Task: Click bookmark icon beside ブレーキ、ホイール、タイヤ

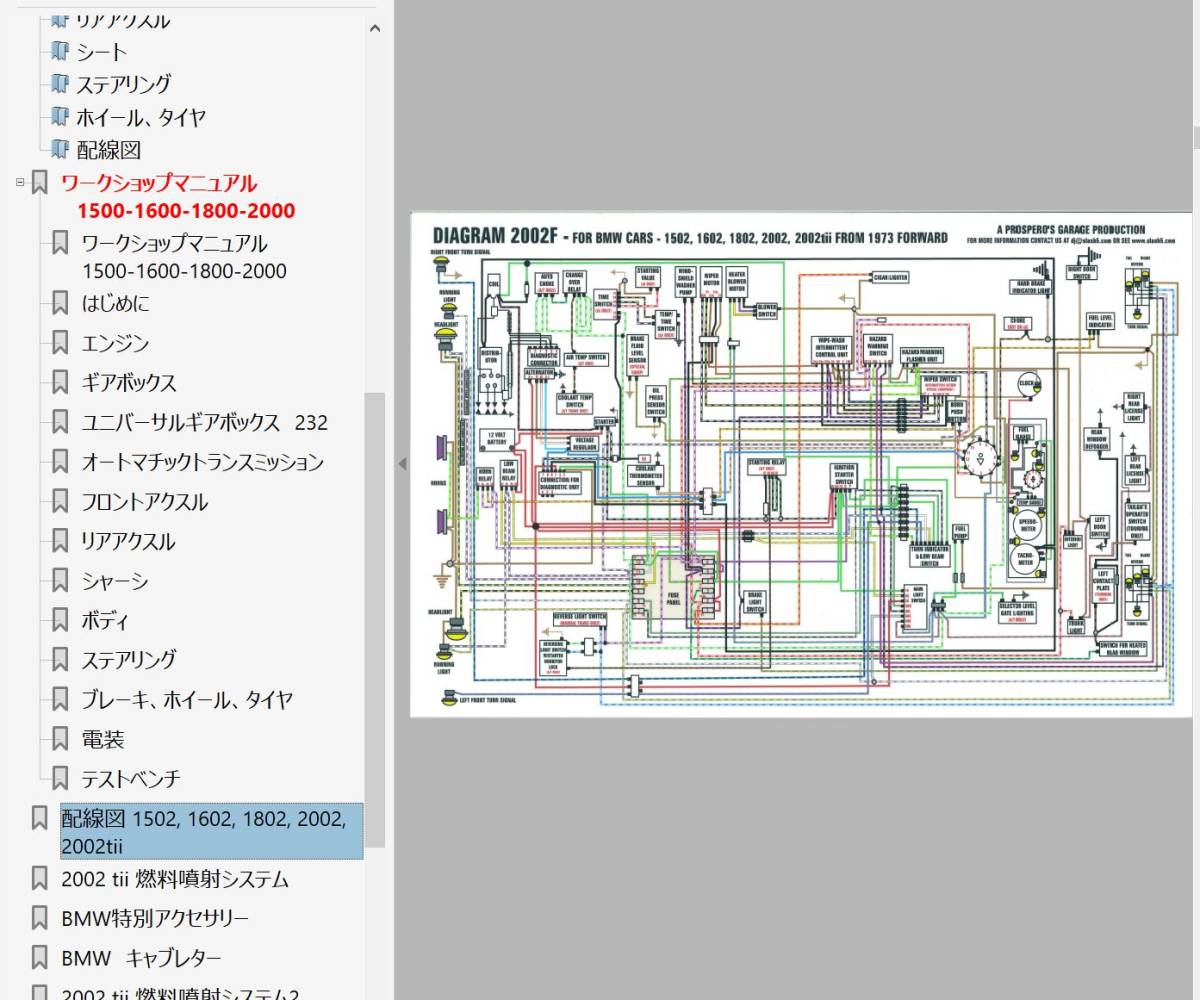Action: (x=60, y=700)
